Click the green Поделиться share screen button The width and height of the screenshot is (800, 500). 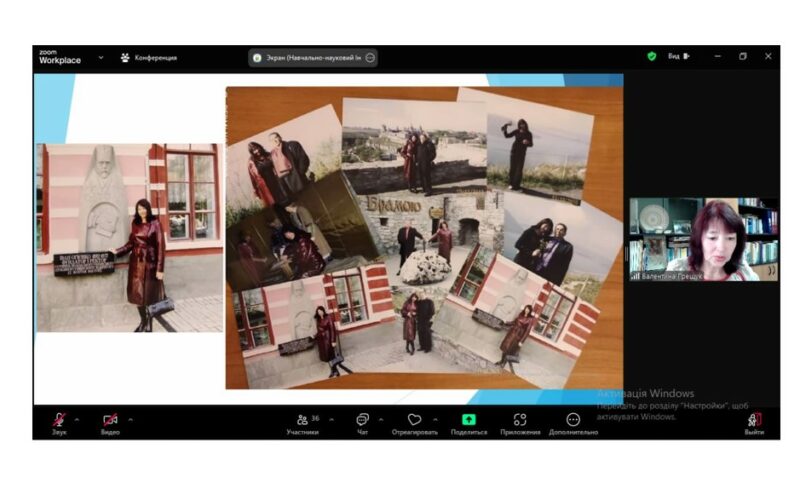pos(469,421)
